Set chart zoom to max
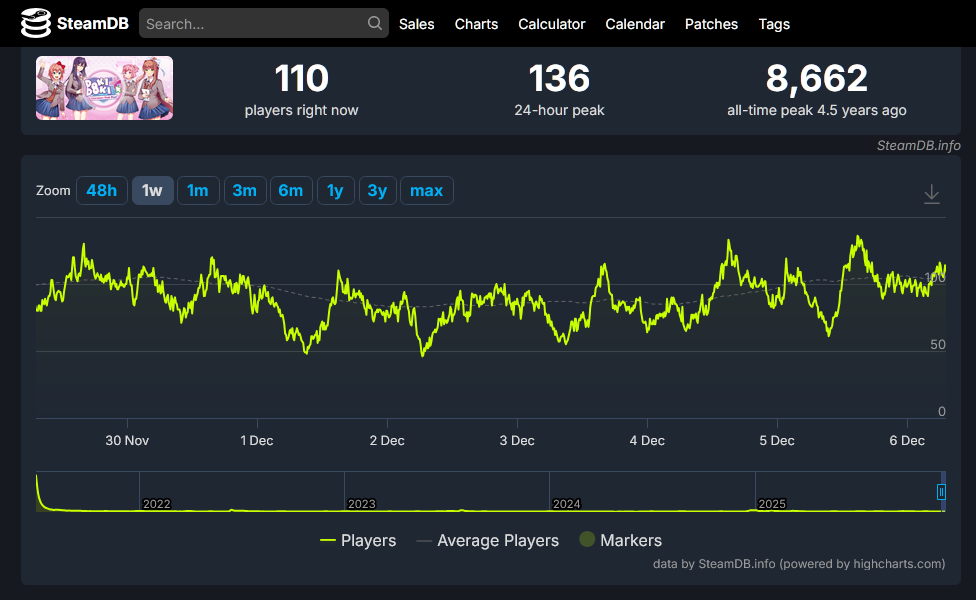Image resolution: width=976 pixels, height=600 pixels. pos(426,190)
